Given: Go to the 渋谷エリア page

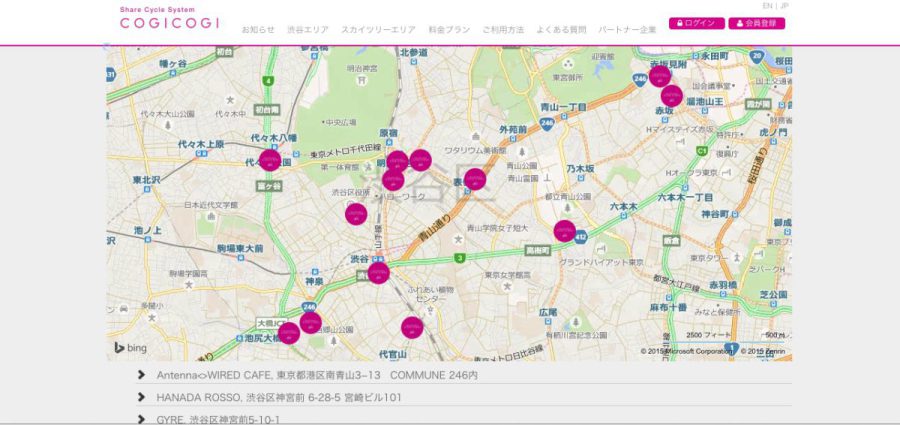Looking at the screenshot, I should pyautogui.click(x=308, y=30).
